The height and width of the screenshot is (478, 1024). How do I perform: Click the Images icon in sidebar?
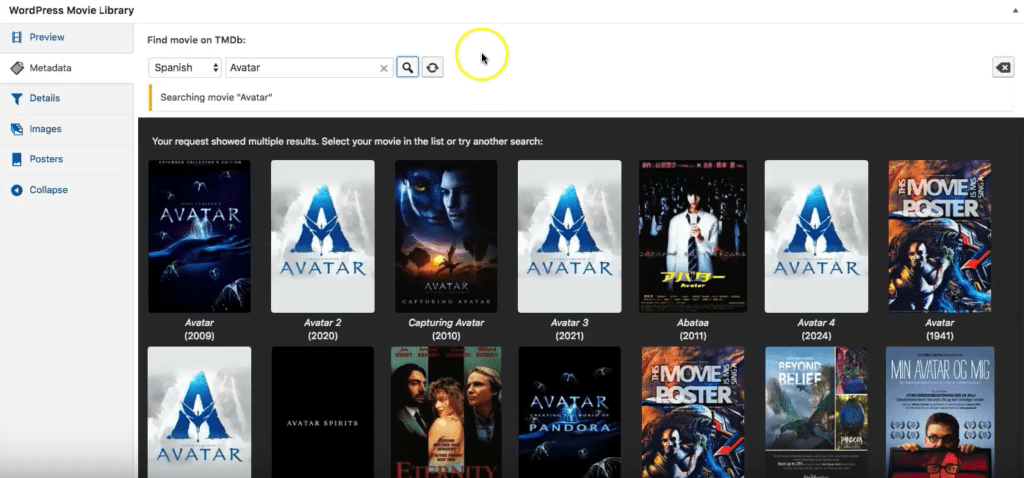pyautogui.click(x=17, y=129)
